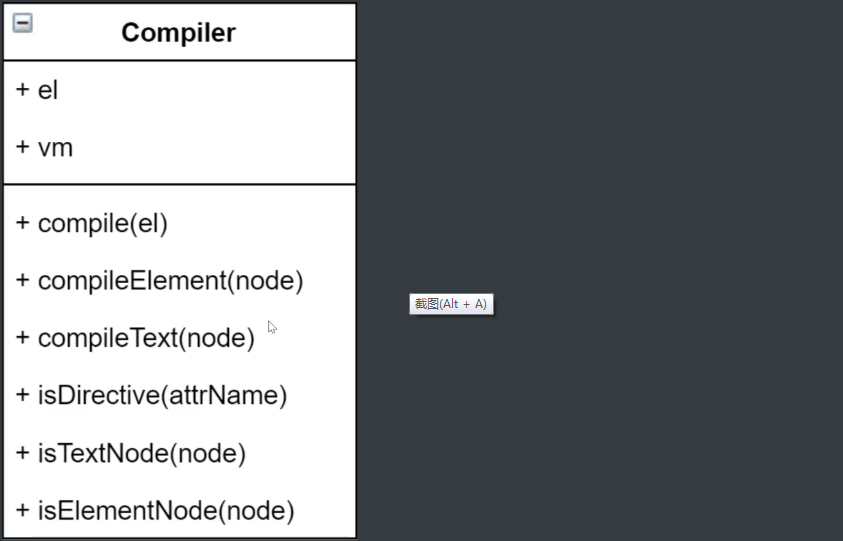Pick the compileText(node) method text

[x=146, y=338]
